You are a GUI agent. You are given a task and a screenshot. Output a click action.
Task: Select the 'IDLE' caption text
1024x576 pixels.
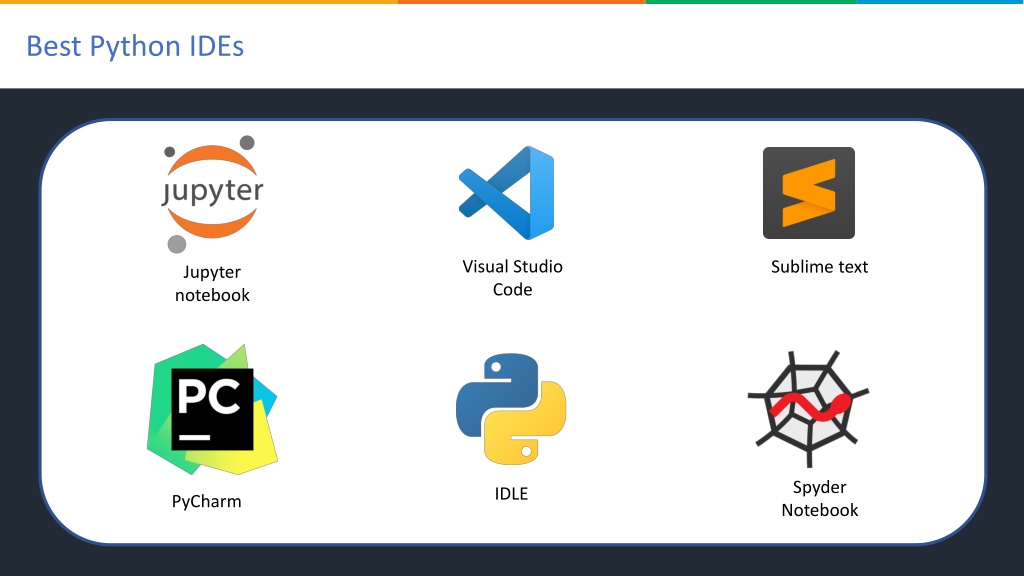pyautogui.click(x=511, y=494)
